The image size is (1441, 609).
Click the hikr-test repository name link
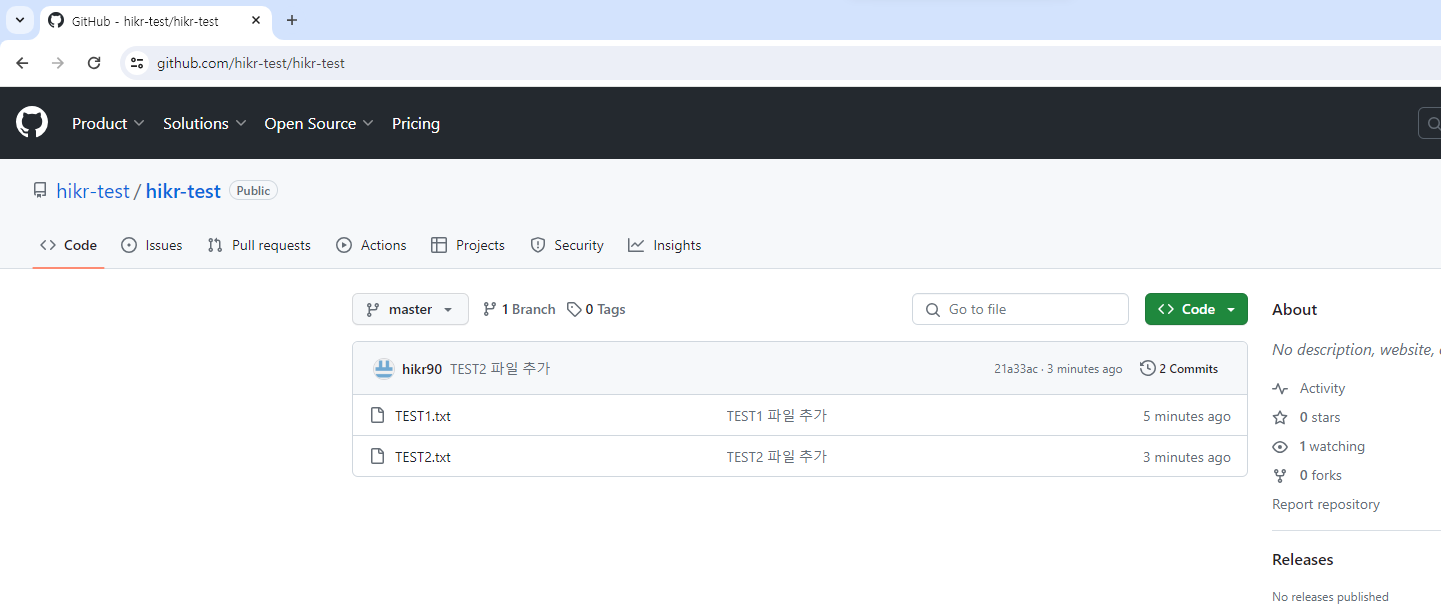point(183,191)
